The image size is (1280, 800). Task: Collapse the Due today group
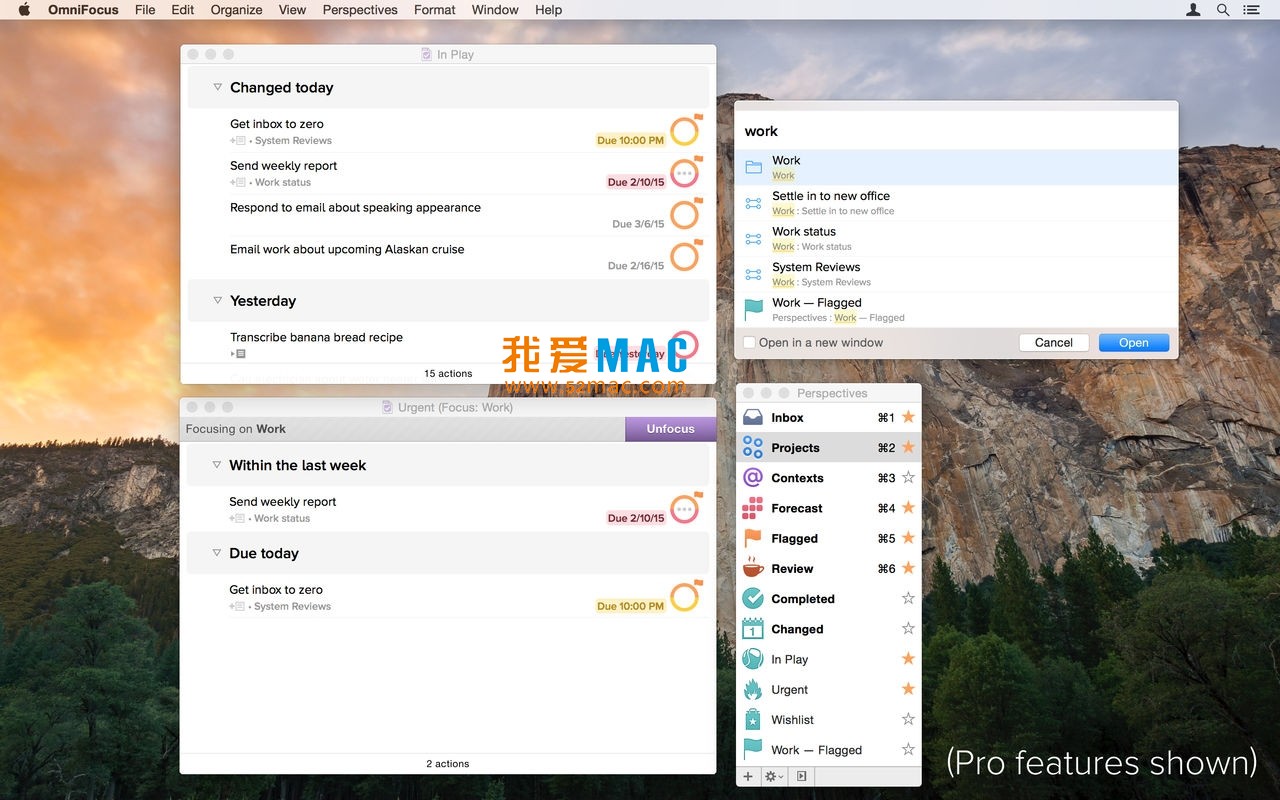(x=217, y=553)
